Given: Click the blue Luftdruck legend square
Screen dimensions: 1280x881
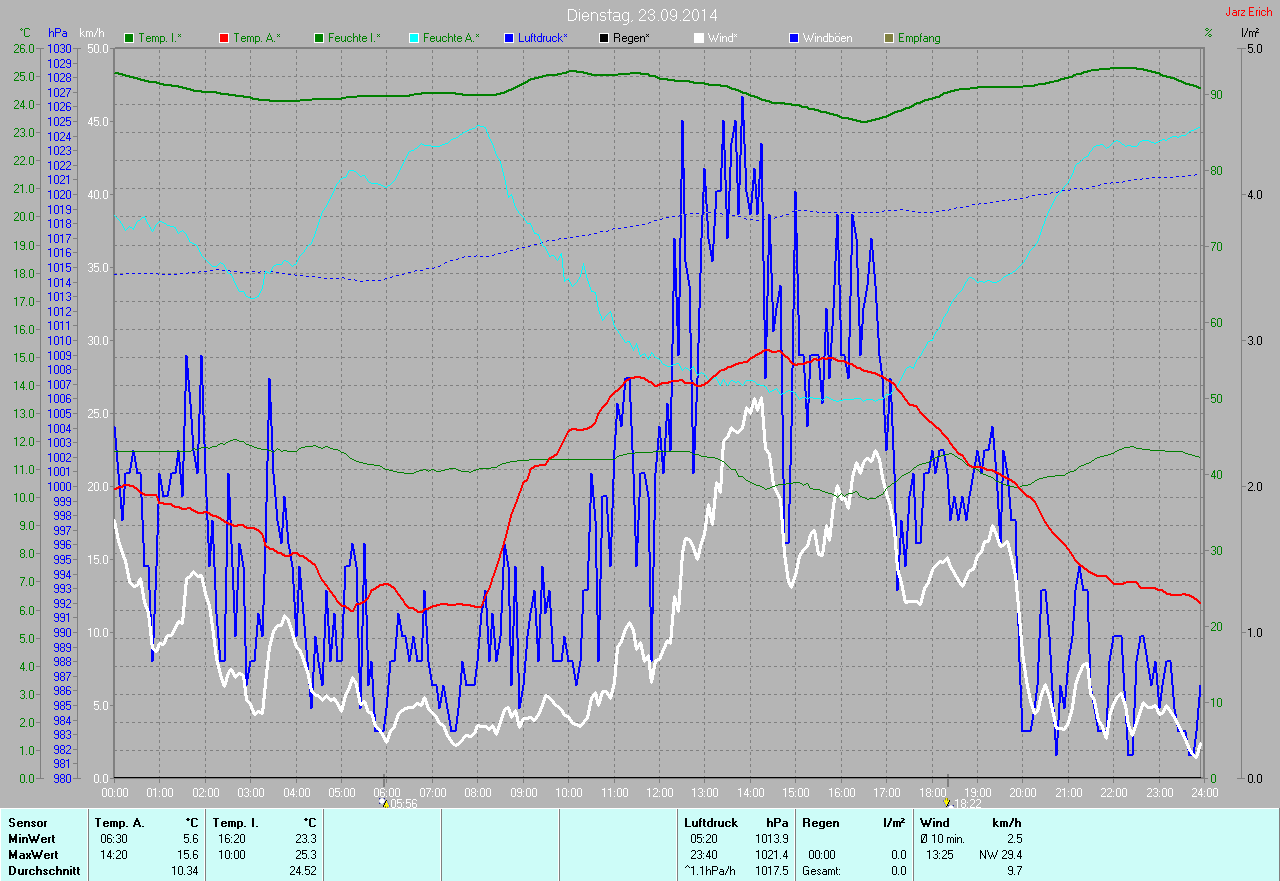Looking at the screenshot, I should 509,38.
